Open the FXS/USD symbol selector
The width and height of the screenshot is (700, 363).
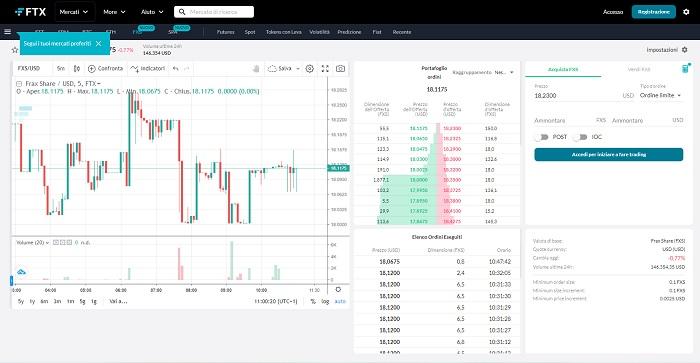(x=29, y=68)
